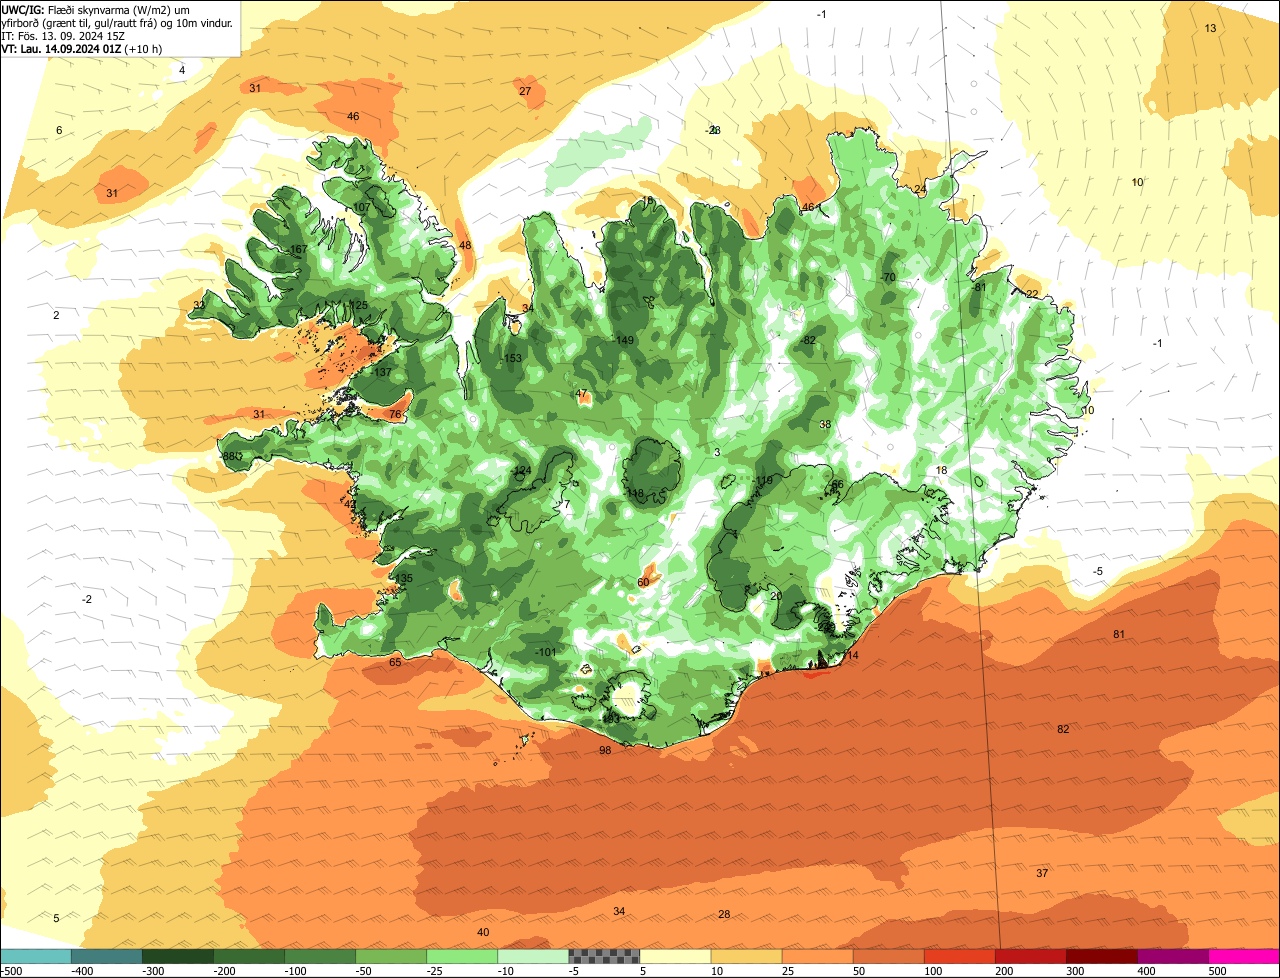Select the map value '149' in north Iceland
The image size is (1280, 978).
pyautogui.click(x=624, y=340)
